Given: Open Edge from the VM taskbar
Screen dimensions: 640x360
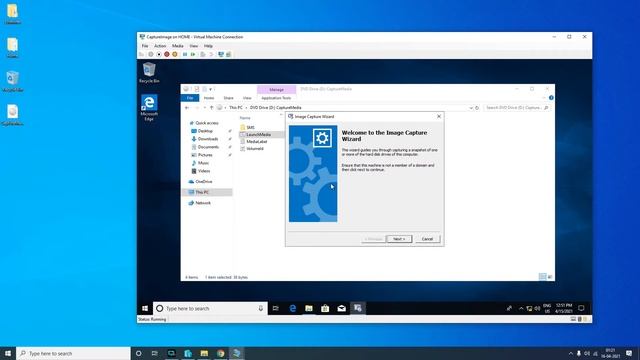Looking at the screenshot, I should (293, 309).
